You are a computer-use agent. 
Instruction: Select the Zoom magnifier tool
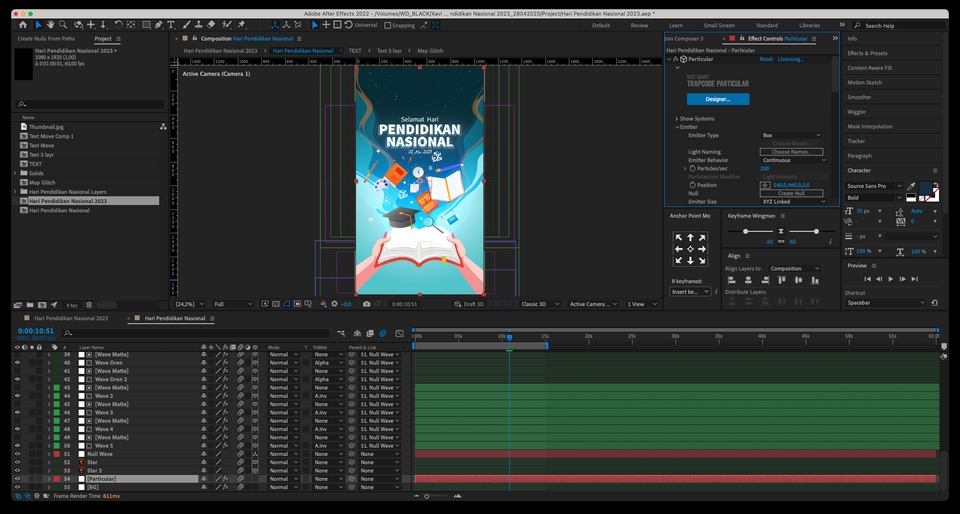tap(63, 25)
